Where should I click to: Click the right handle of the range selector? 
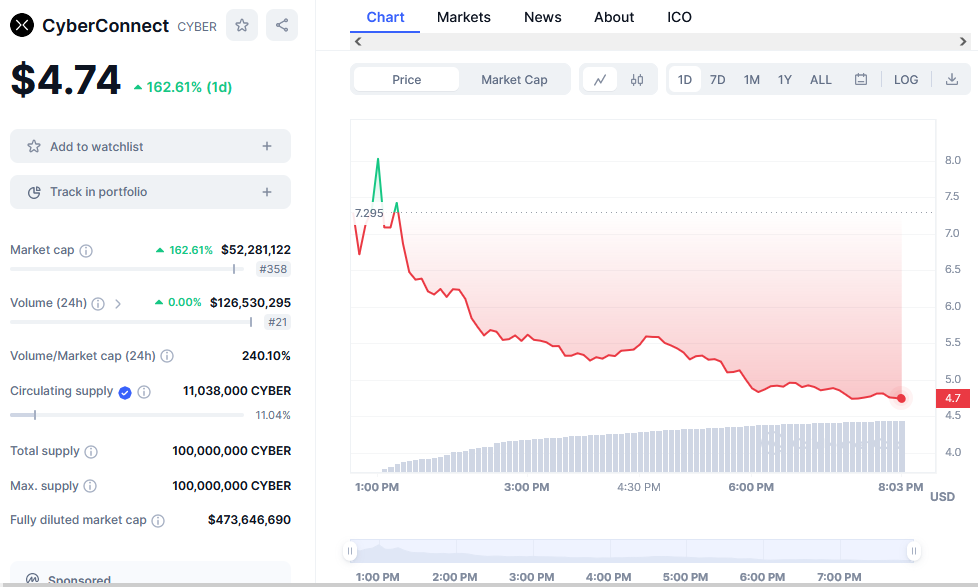pos(914,551)
